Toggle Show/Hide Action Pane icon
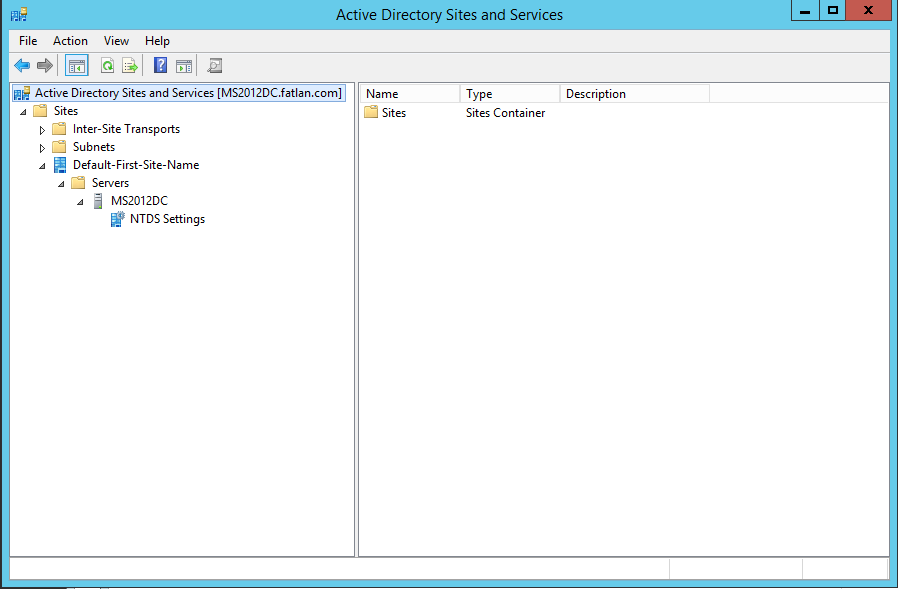The image size is (898, 589). (x=184, y=66)
